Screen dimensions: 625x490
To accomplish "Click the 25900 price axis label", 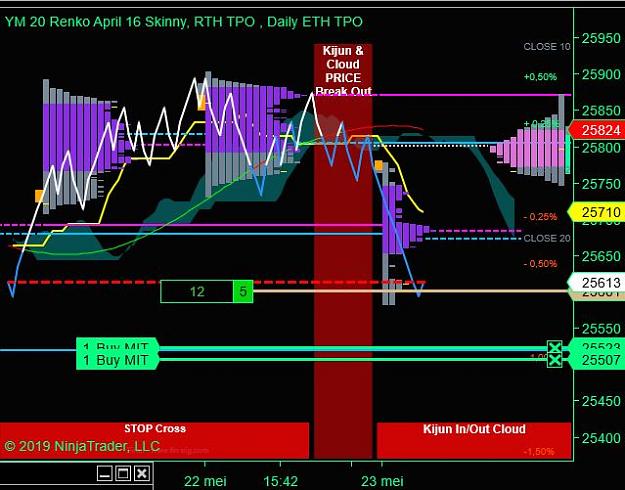I will click(601, 74).
